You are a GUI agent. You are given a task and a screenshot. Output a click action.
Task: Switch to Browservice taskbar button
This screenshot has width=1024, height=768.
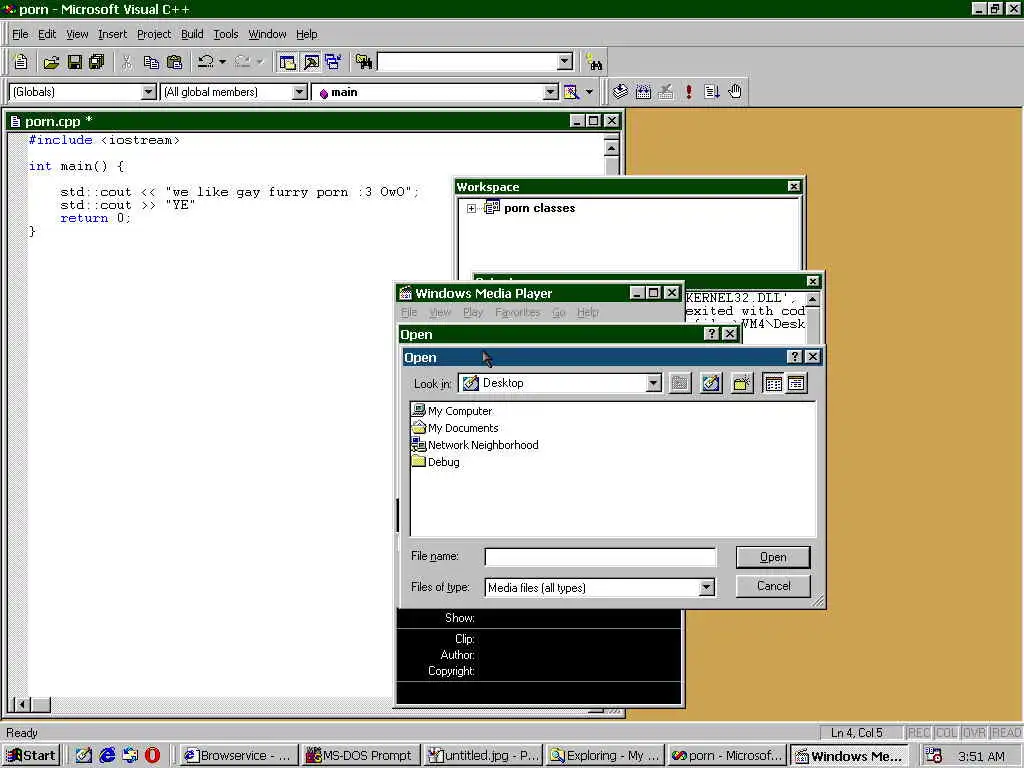click(x=238, y=756)
